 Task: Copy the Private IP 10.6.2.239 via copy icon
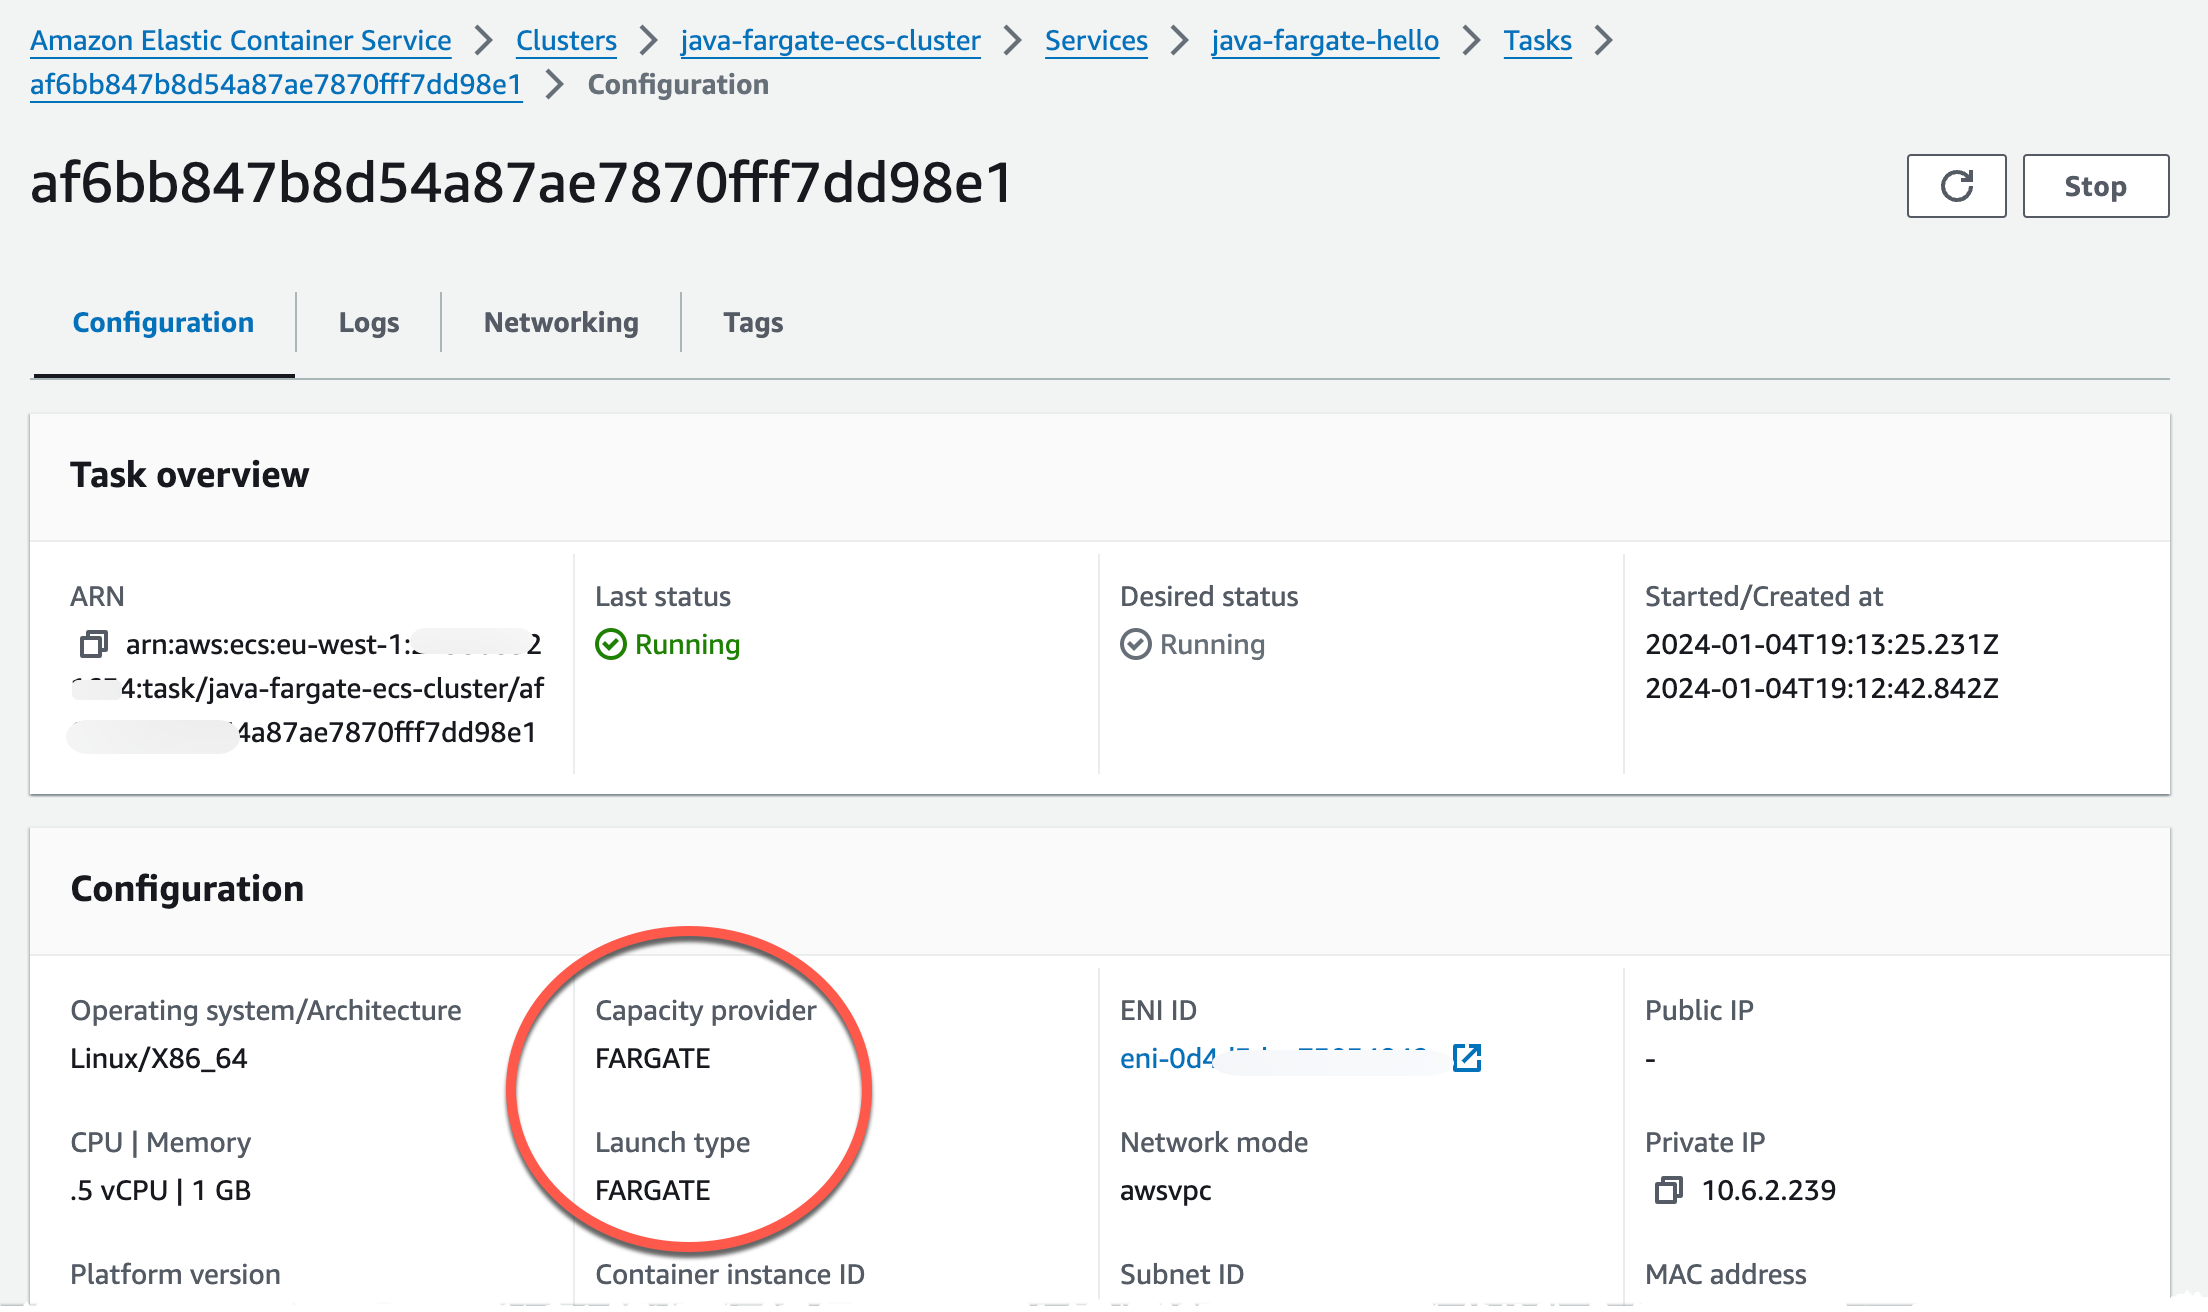[x=1668, y=1190]
